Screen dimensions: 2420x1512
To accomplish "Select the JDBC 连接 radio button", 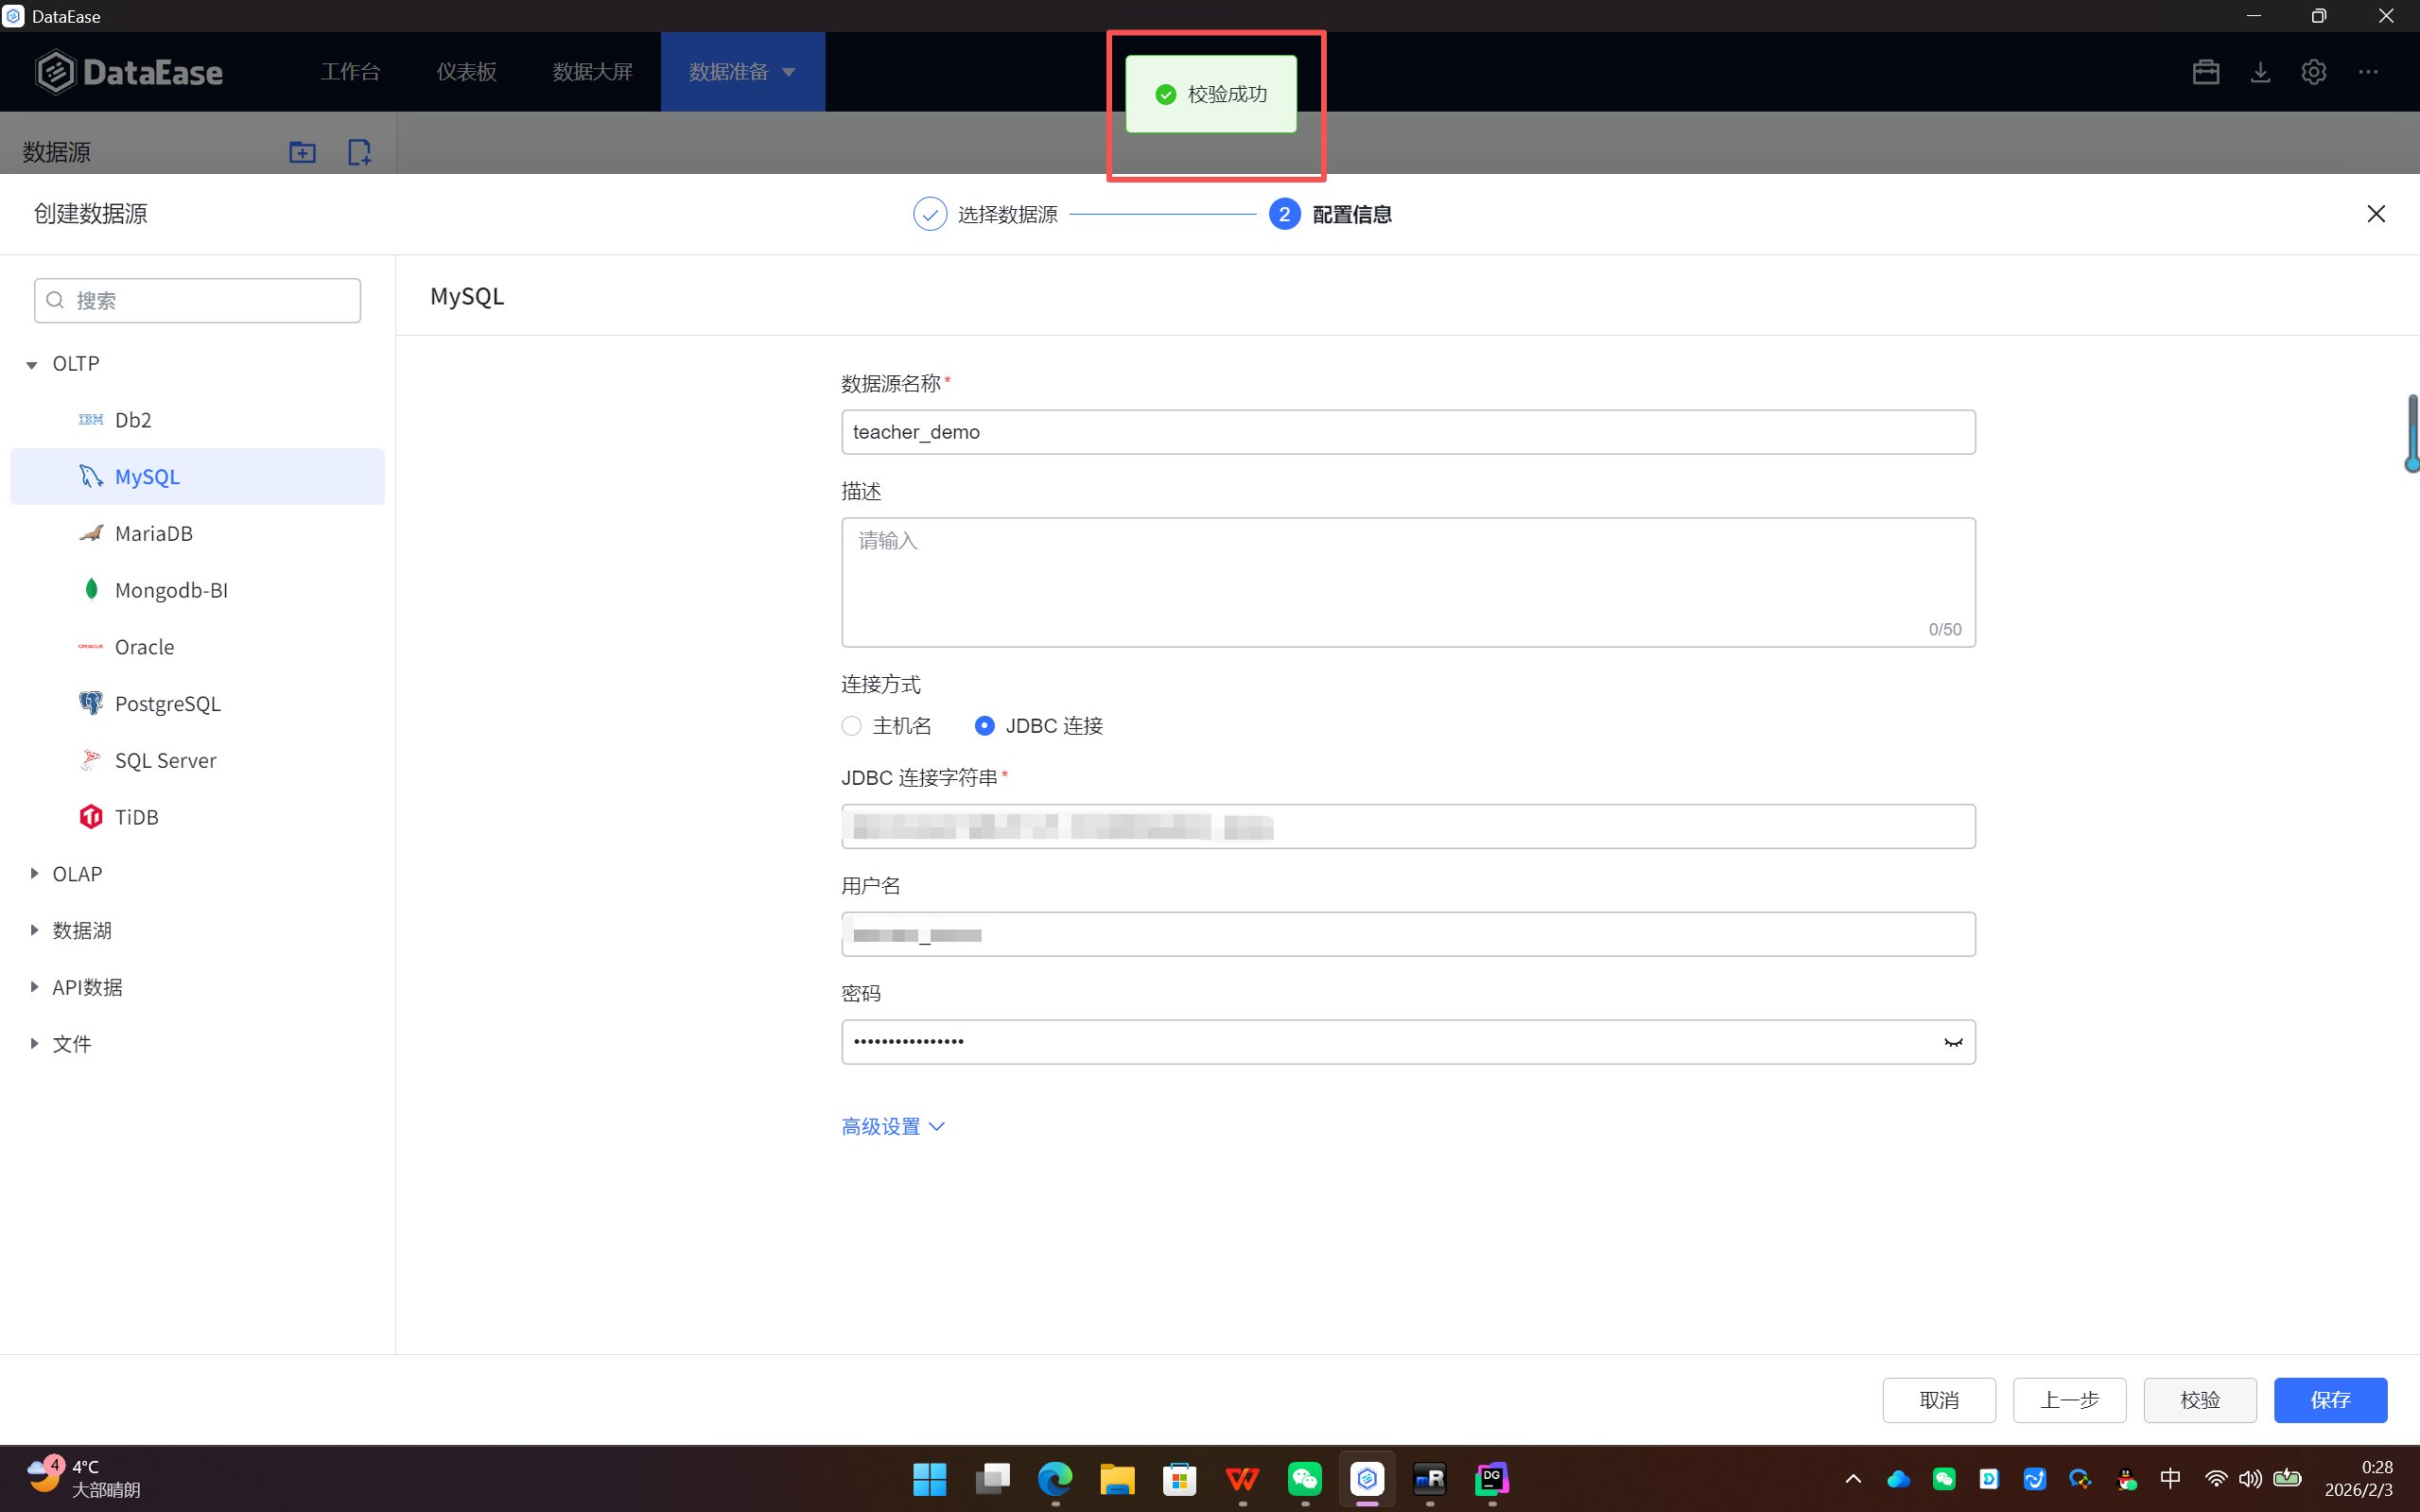I will pyautogui.click(x=985, y=726).
